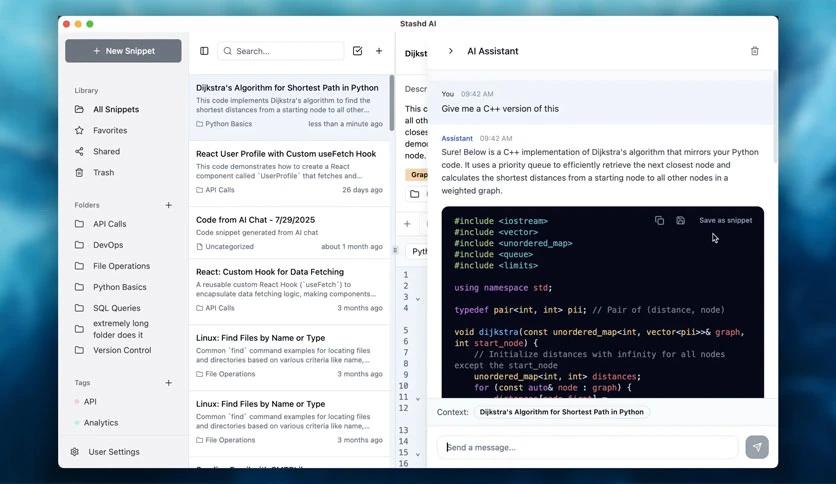This screenshot has width=836, height=484.
Task: Toggle the sidebar panel icon
Action: click(204, 51)
